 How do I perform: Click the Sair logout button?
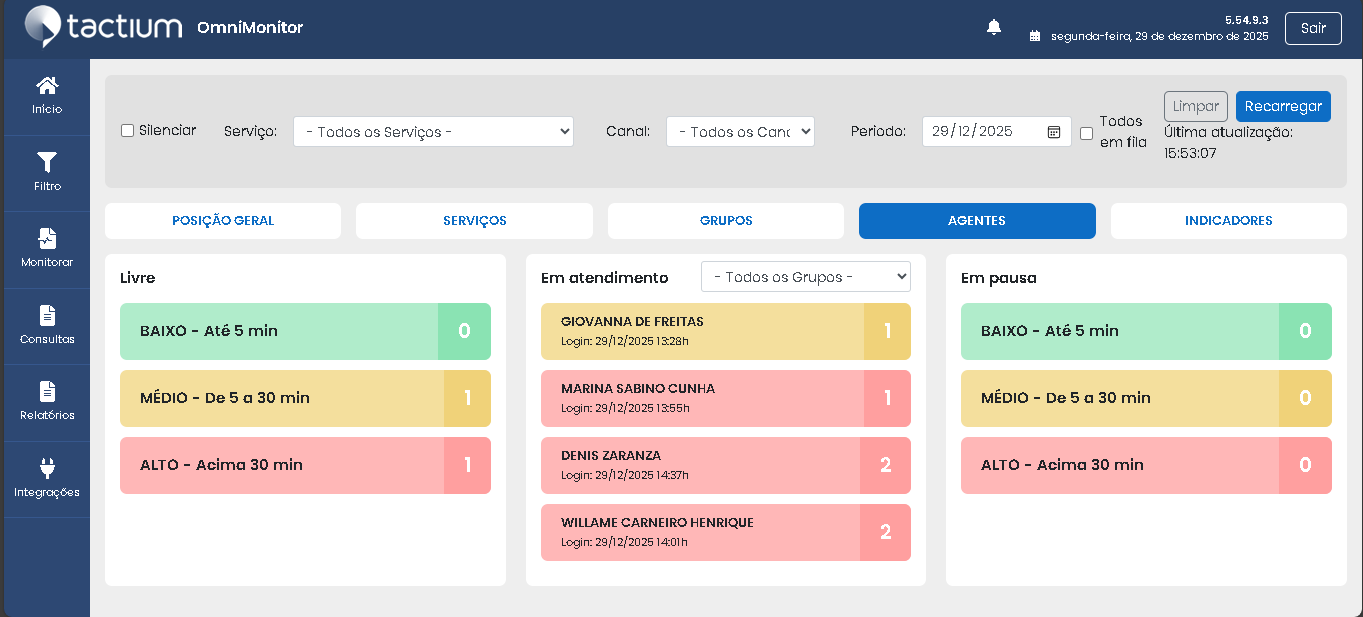click(1313, 28)
